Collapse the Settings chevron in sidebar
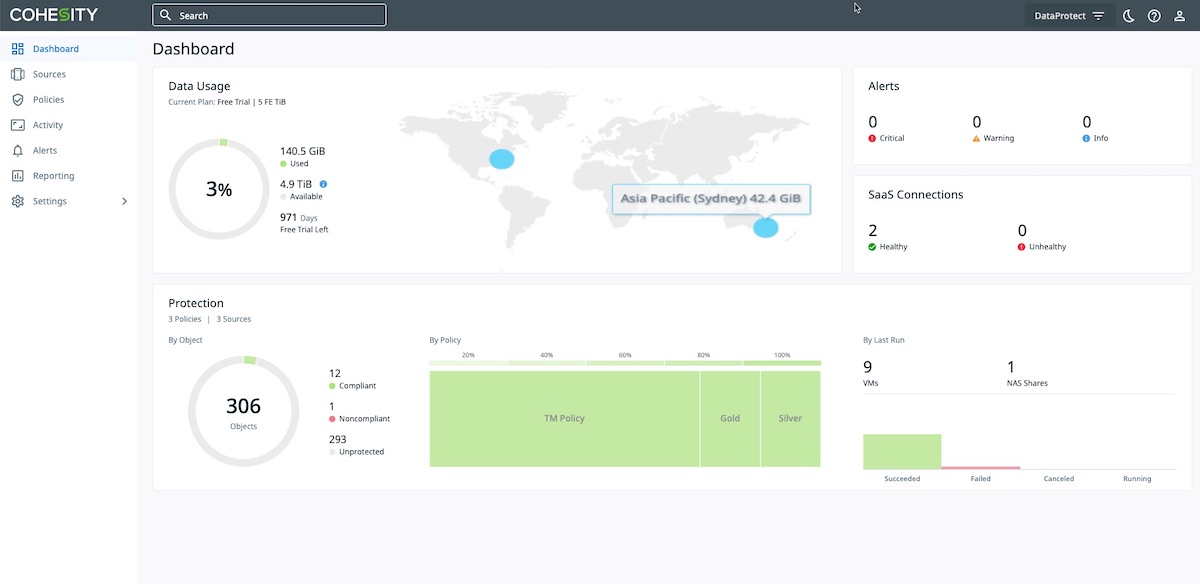Viewport: 1200px width, 584px height. [124, 200]
